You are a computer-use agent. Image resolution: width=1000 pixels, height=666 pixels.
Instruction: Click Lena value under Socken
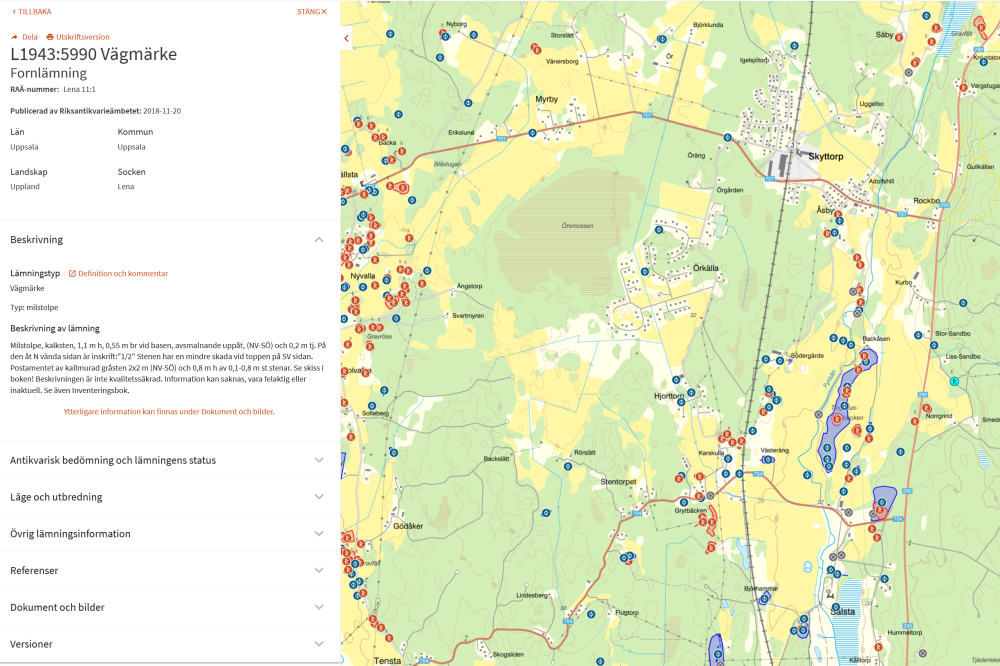point(126,186)
